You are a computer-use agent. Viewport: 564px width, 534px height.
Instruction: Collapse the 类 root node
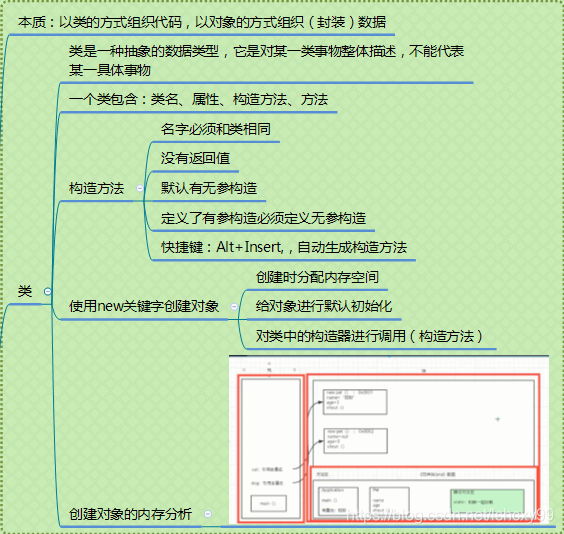pyautogui.click(x=47, y=291)
